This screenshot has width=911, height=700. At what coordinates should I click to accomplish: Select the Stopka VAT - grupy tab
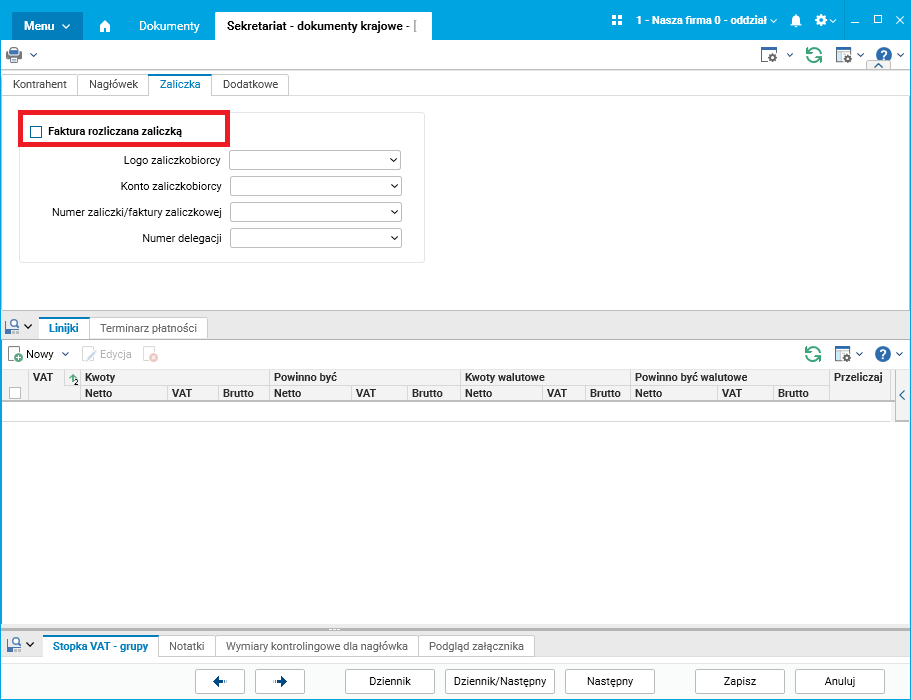click(101, 646)
